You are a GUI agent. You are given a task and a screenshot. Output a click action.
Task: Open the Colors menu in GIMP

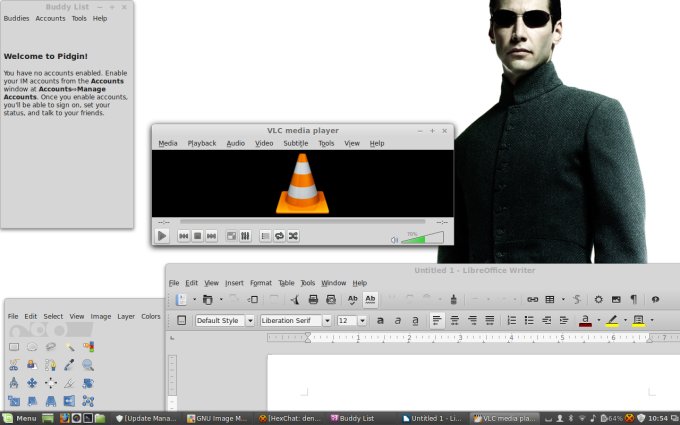coord(150,316)
